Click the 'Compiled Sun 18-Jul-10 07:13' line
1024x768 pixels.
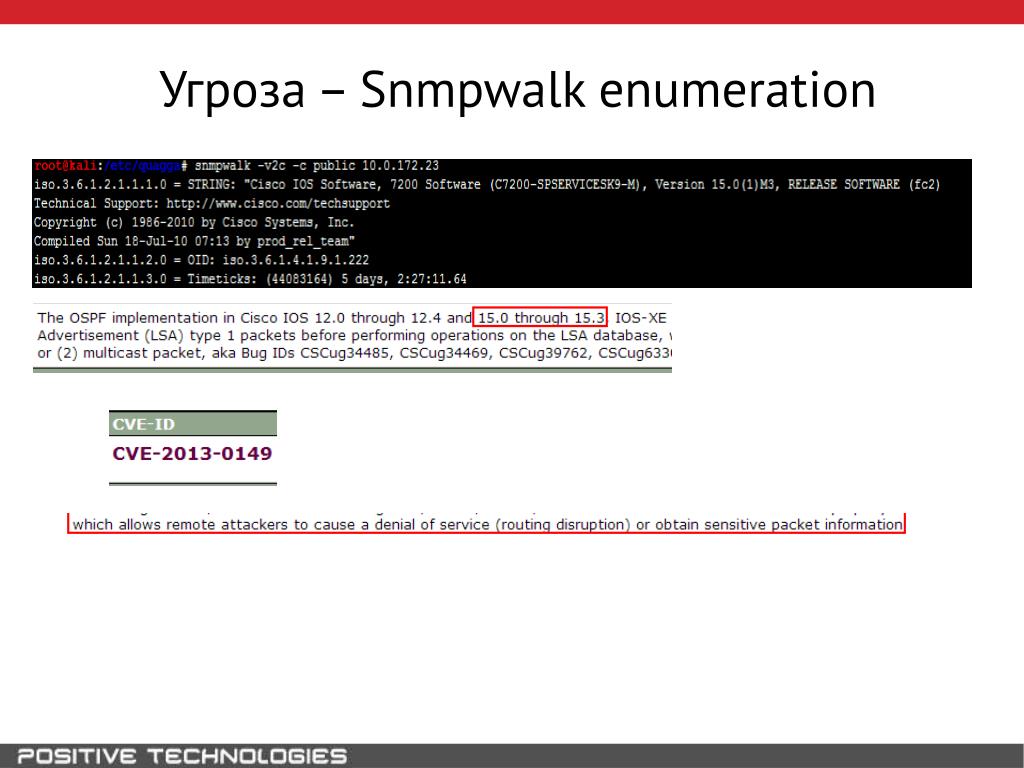coord(194,242)
